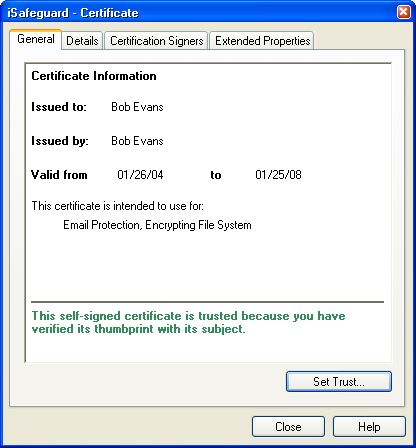Click the Valid from label

coord(59,175)
